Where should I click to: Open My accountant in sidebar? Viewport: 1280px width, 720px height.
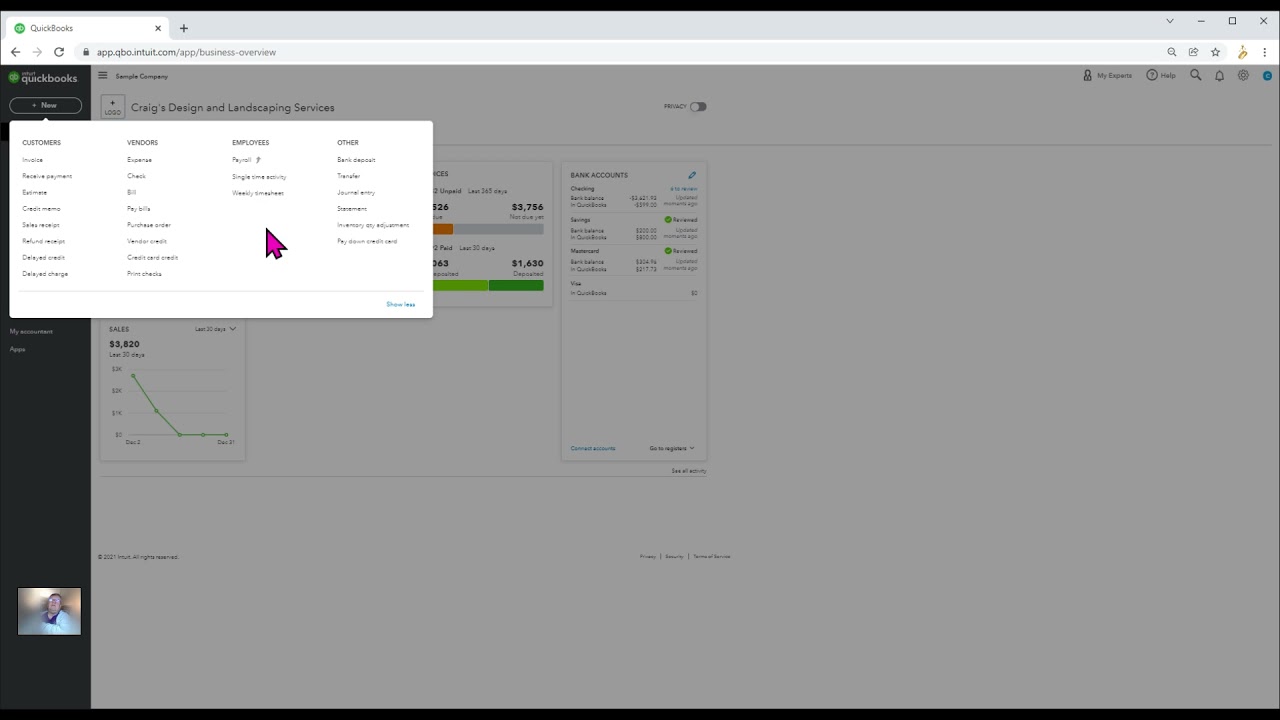click(x=31, y=331)
